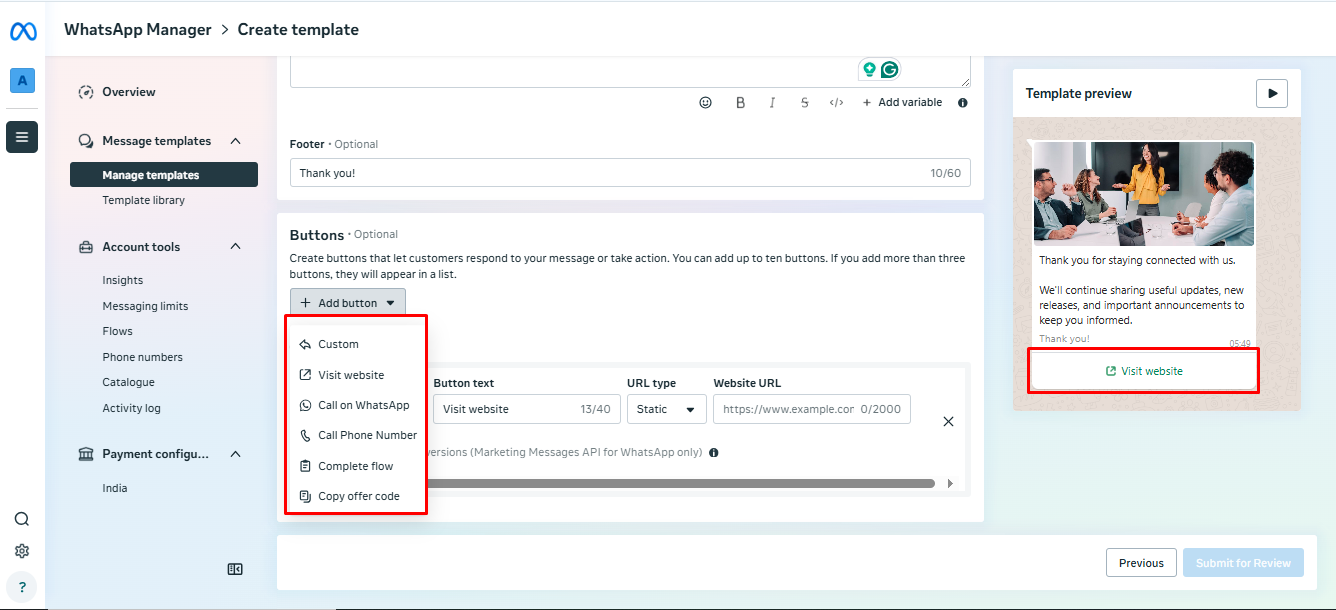1336x610 pixels.
Task: Click horizontal scrollbar in buttons panel
Action: tap(680, 483)
